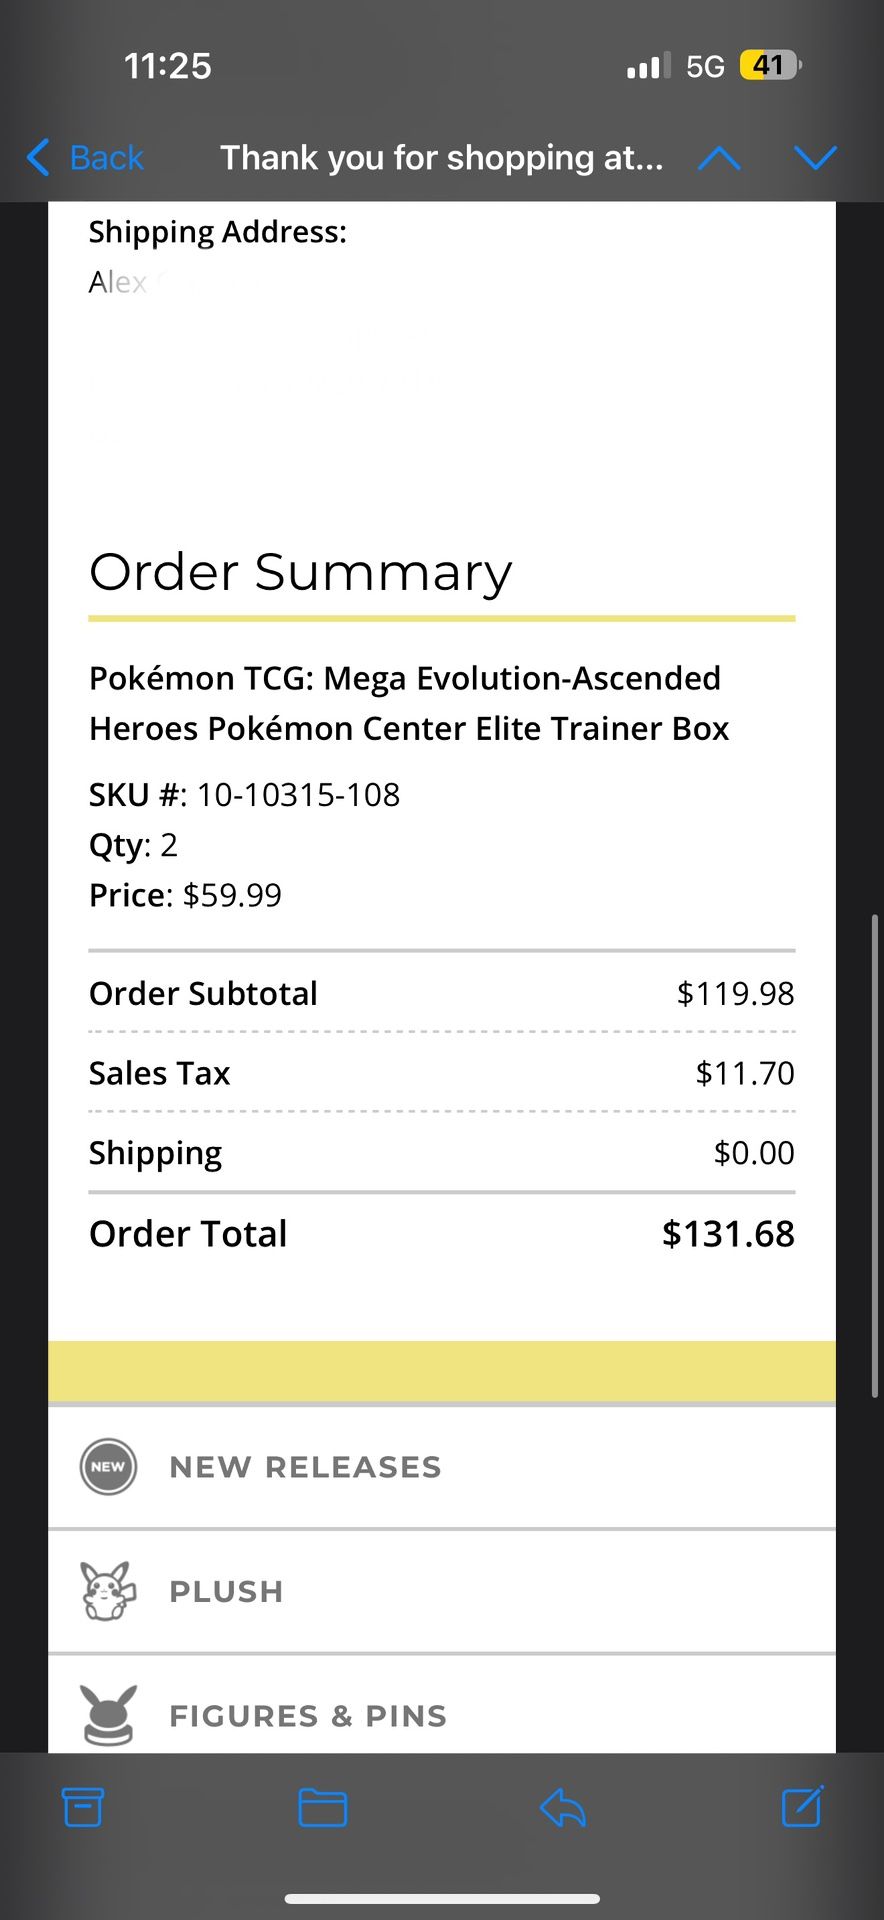Tap the reply arrow icon
Image resolution: width=884 pixels, height=1920 pixels.
click(562, 1807)
